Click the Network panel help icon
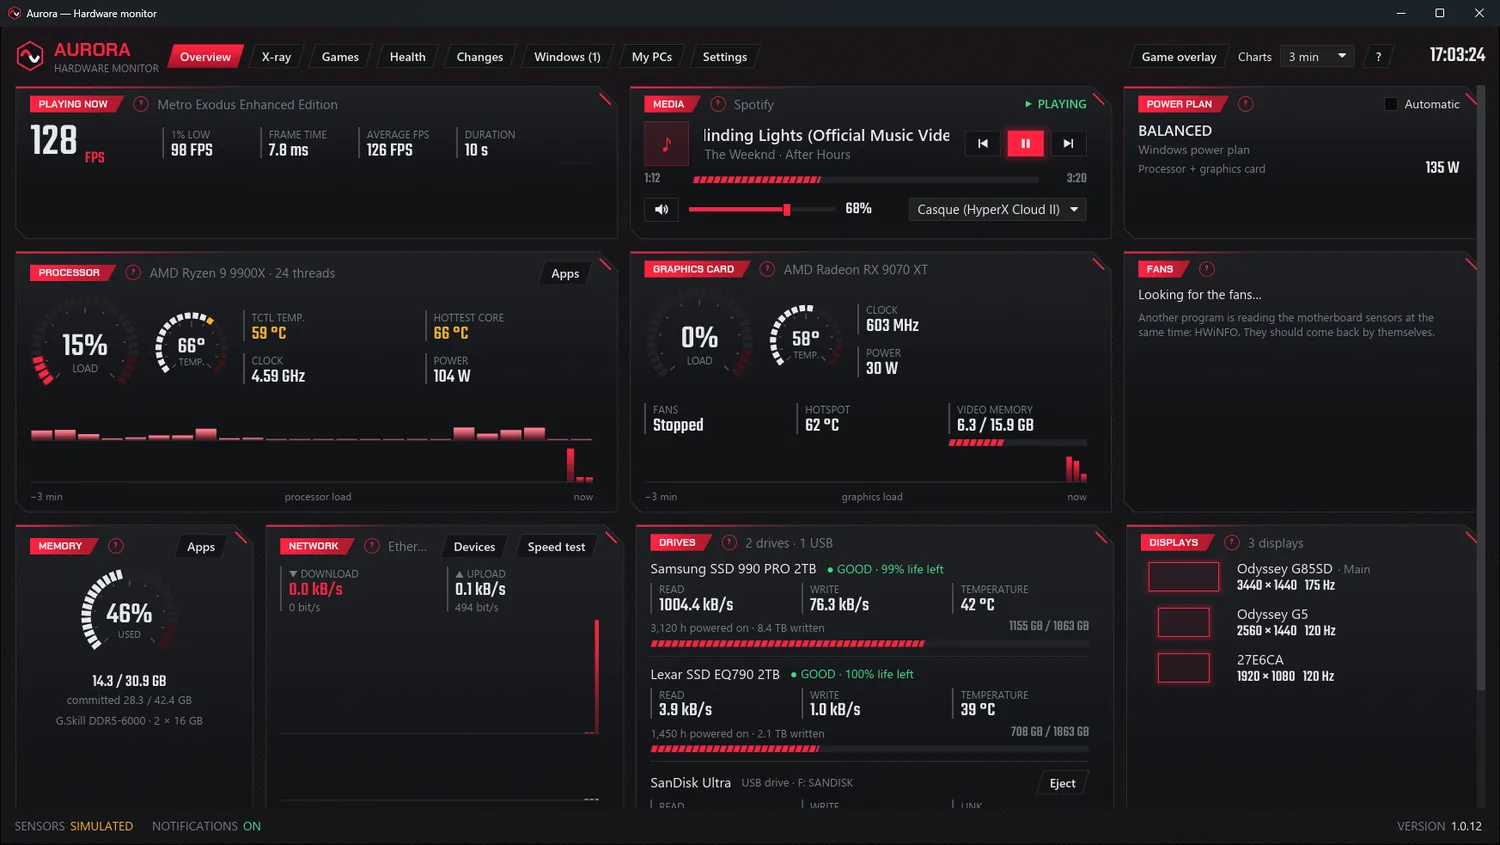Viewport: 1500px width, 845px height. (372, 546)
